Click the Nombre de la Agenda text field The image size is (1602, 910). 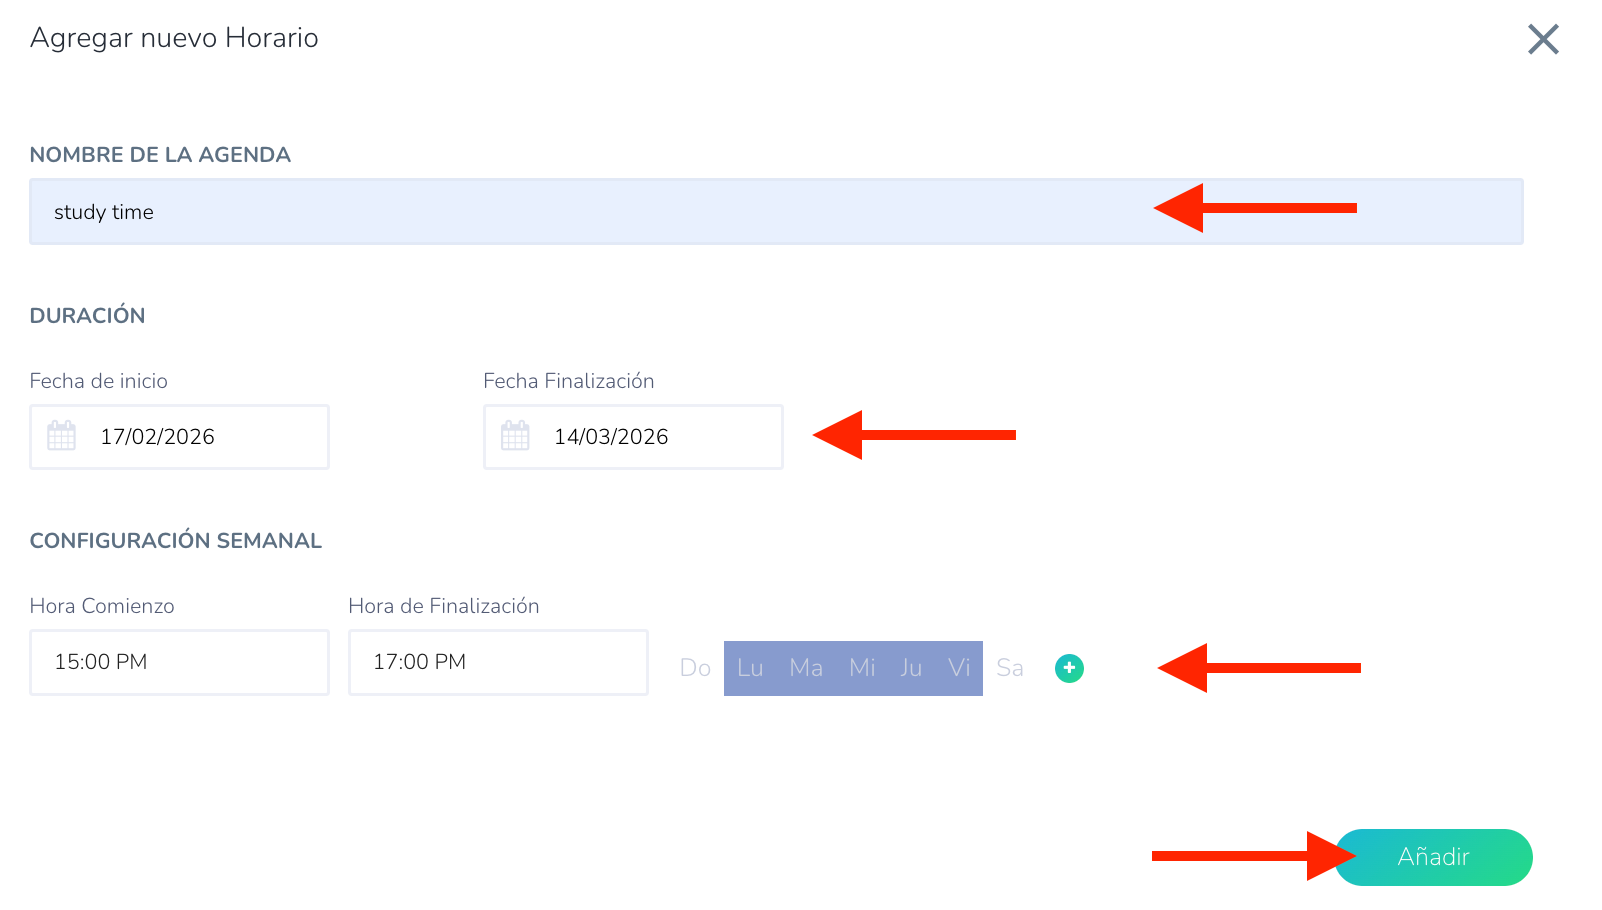tap(600, 212)
